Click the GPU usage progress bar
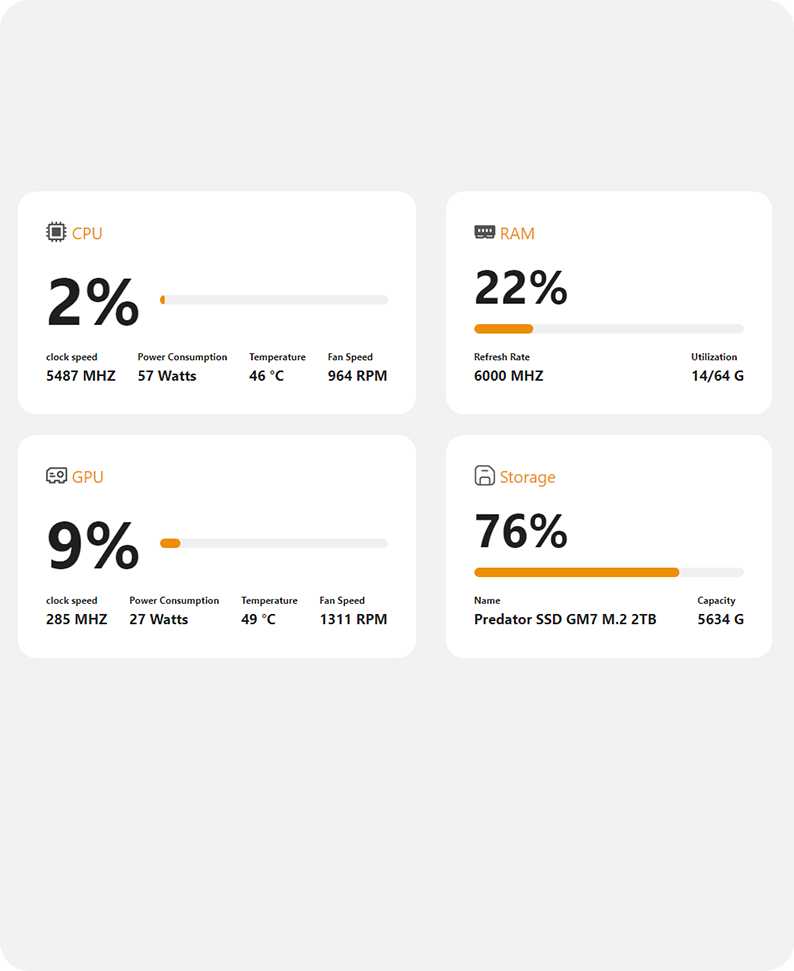The image size is (794, 971). pos(273,543)
